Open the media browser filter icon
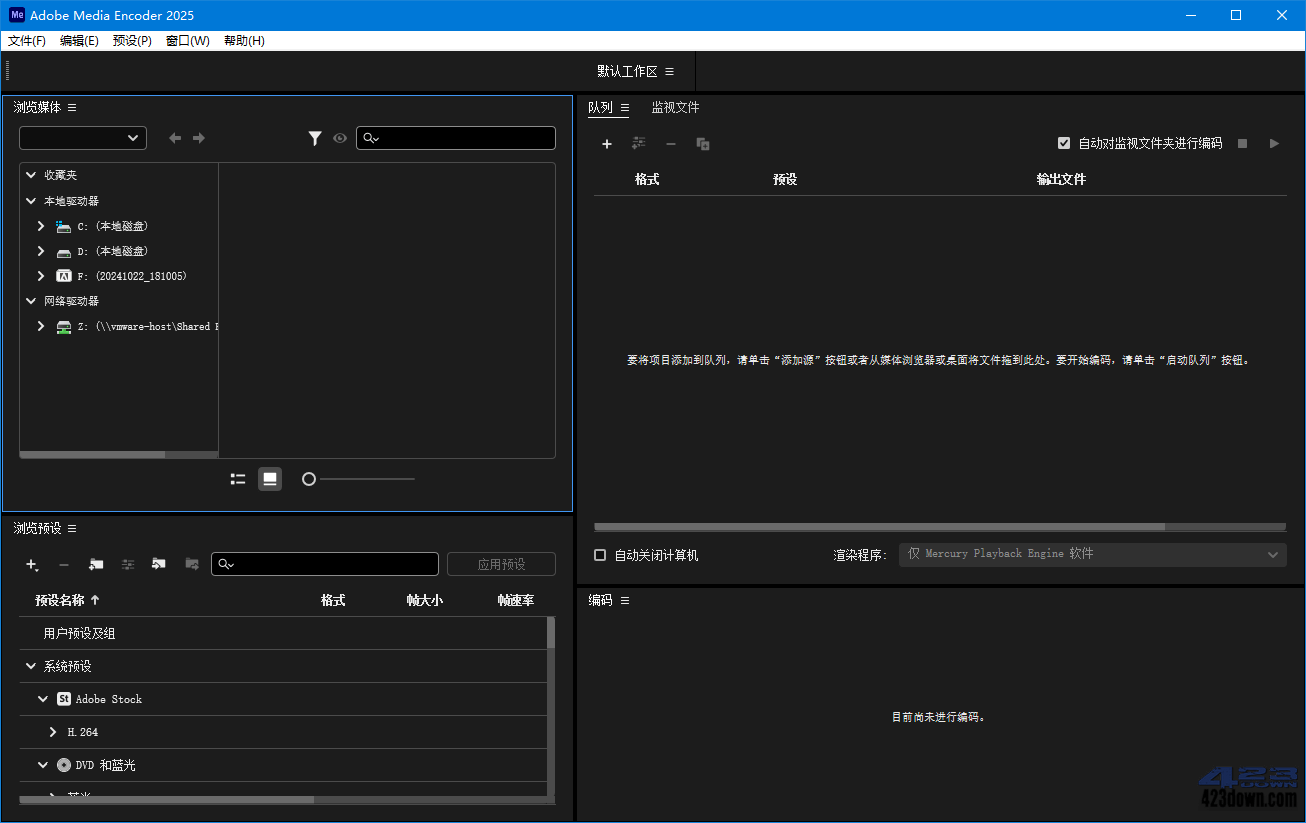This screenshot has height=823, width=1306. point(315,138)
